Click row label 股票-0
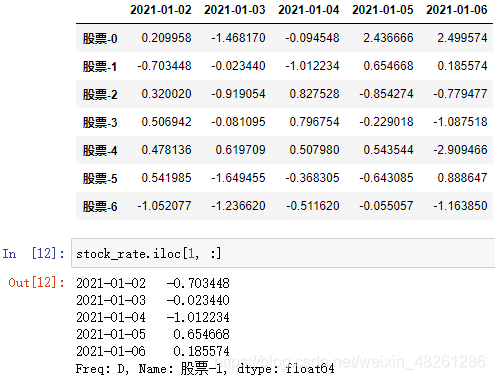The width and height of the screenshot is (495, 380). tap(100, 38)
